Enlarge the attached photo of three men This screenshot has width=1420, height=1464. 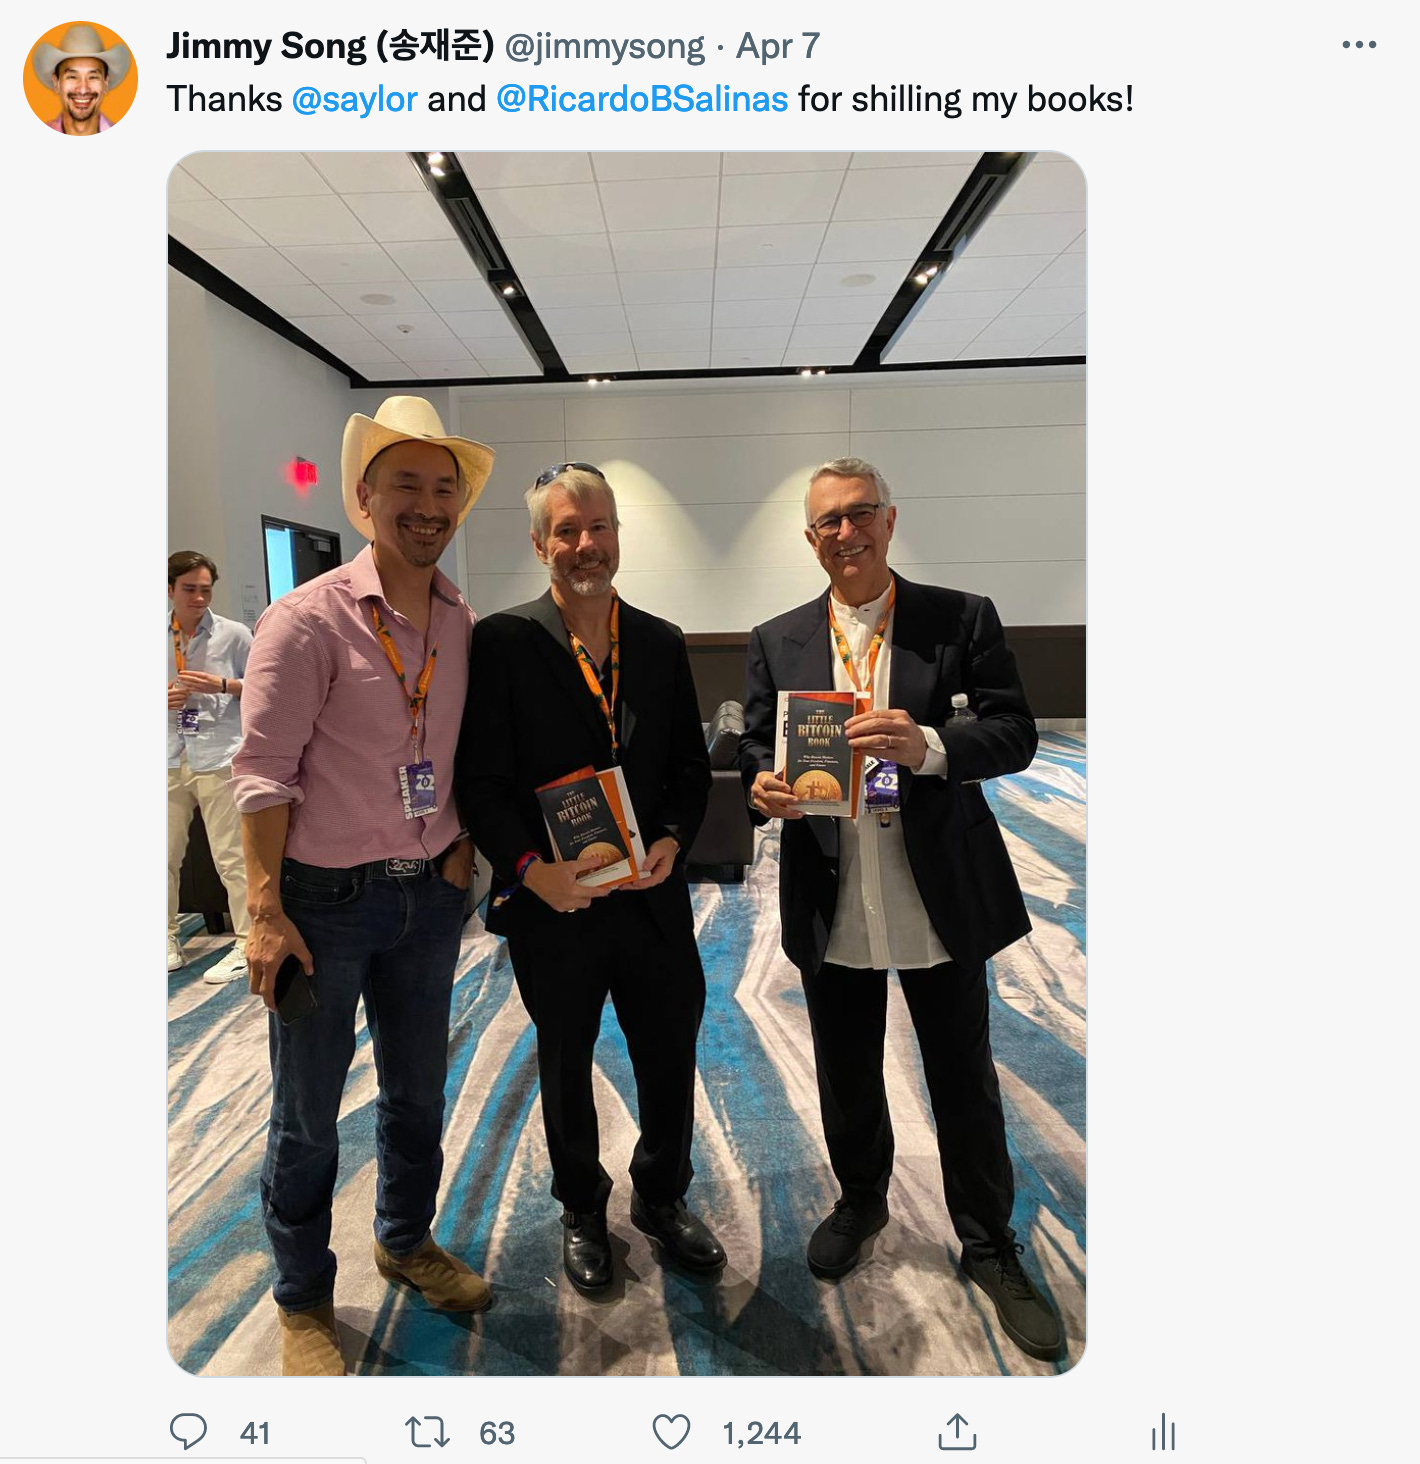point(626,764)
